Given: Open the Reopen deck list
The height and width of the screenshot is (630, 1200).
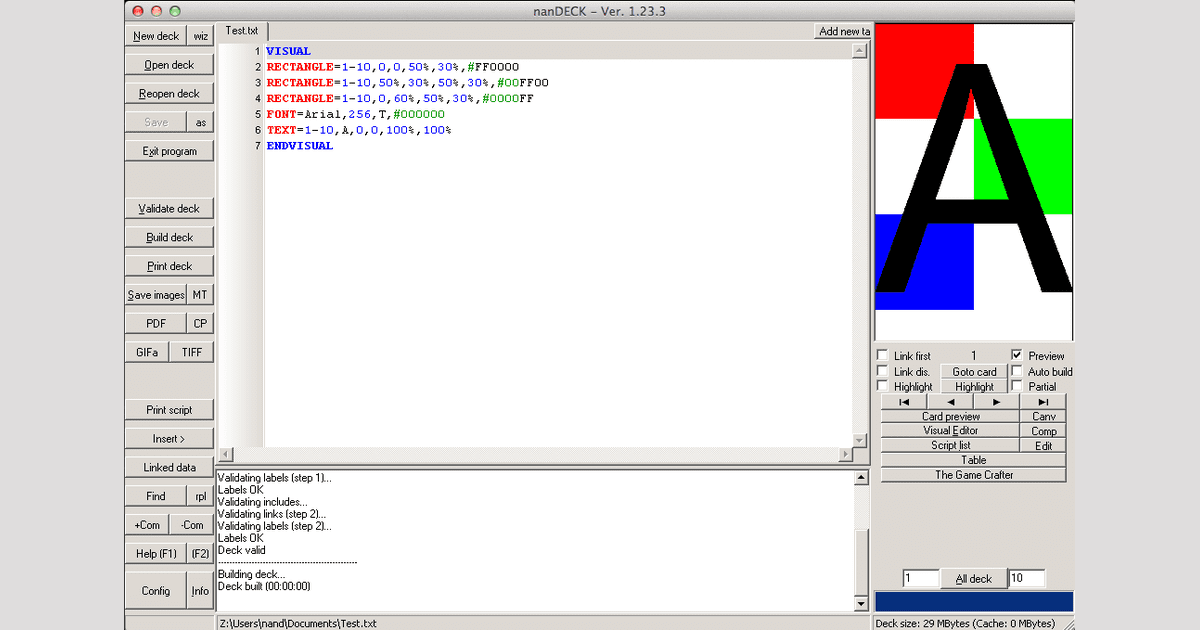Looking at the screenshot, I should point(169,93).
